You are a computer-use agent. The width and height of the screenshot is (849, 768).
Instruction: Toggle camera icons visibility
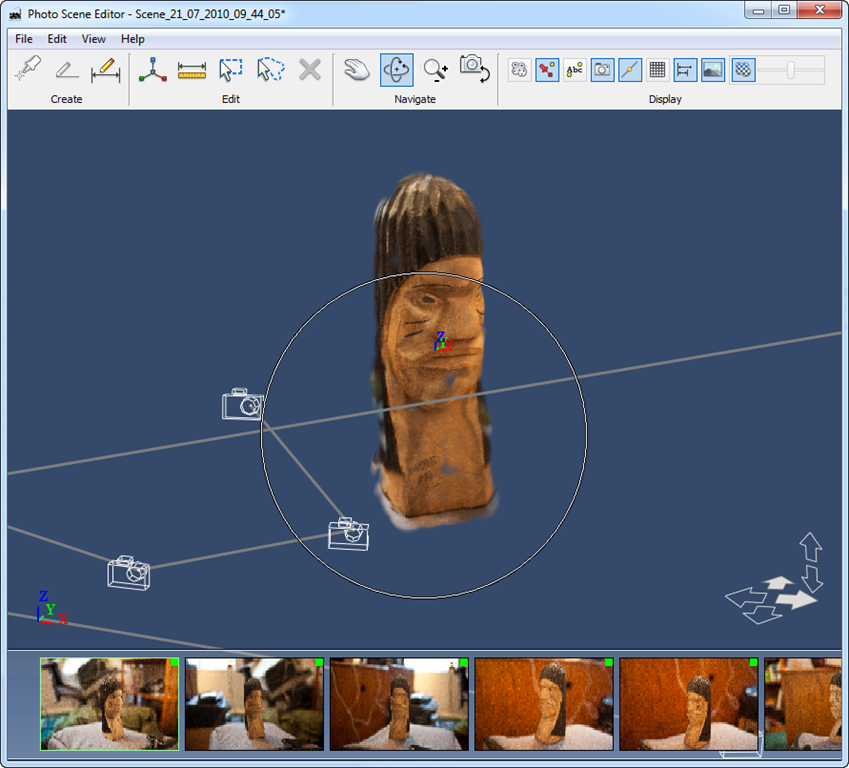pos(601,69)
